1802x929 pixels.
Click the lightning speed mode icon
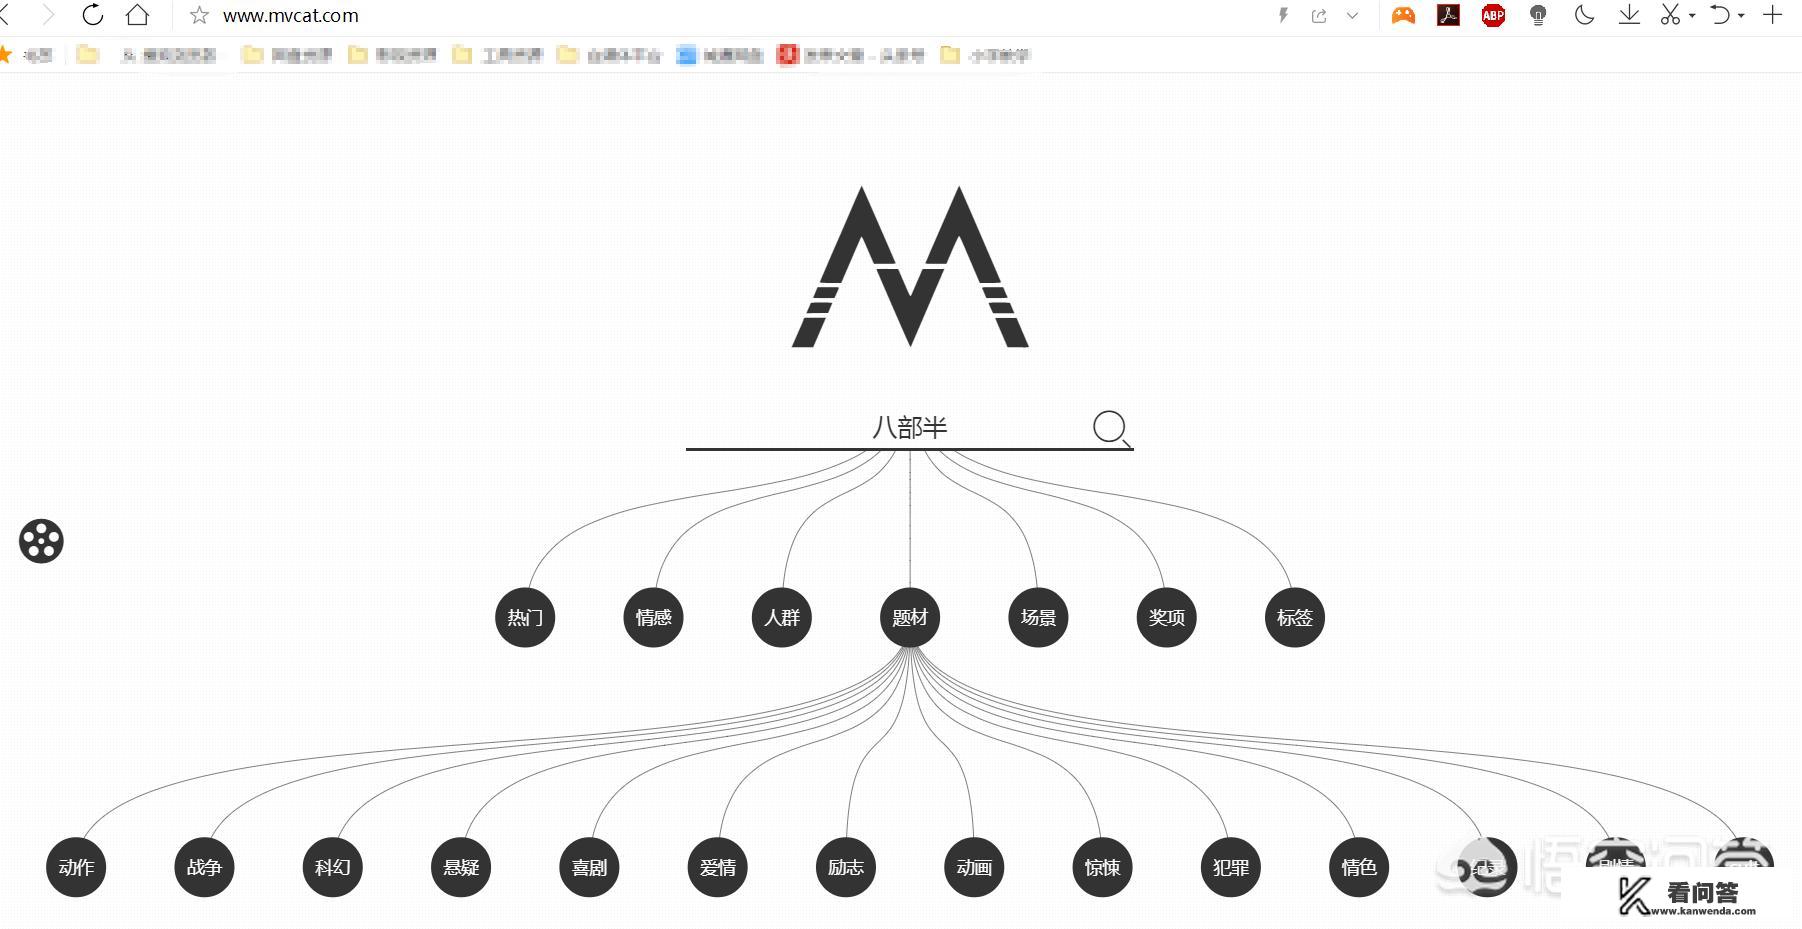coord(1283,15)
